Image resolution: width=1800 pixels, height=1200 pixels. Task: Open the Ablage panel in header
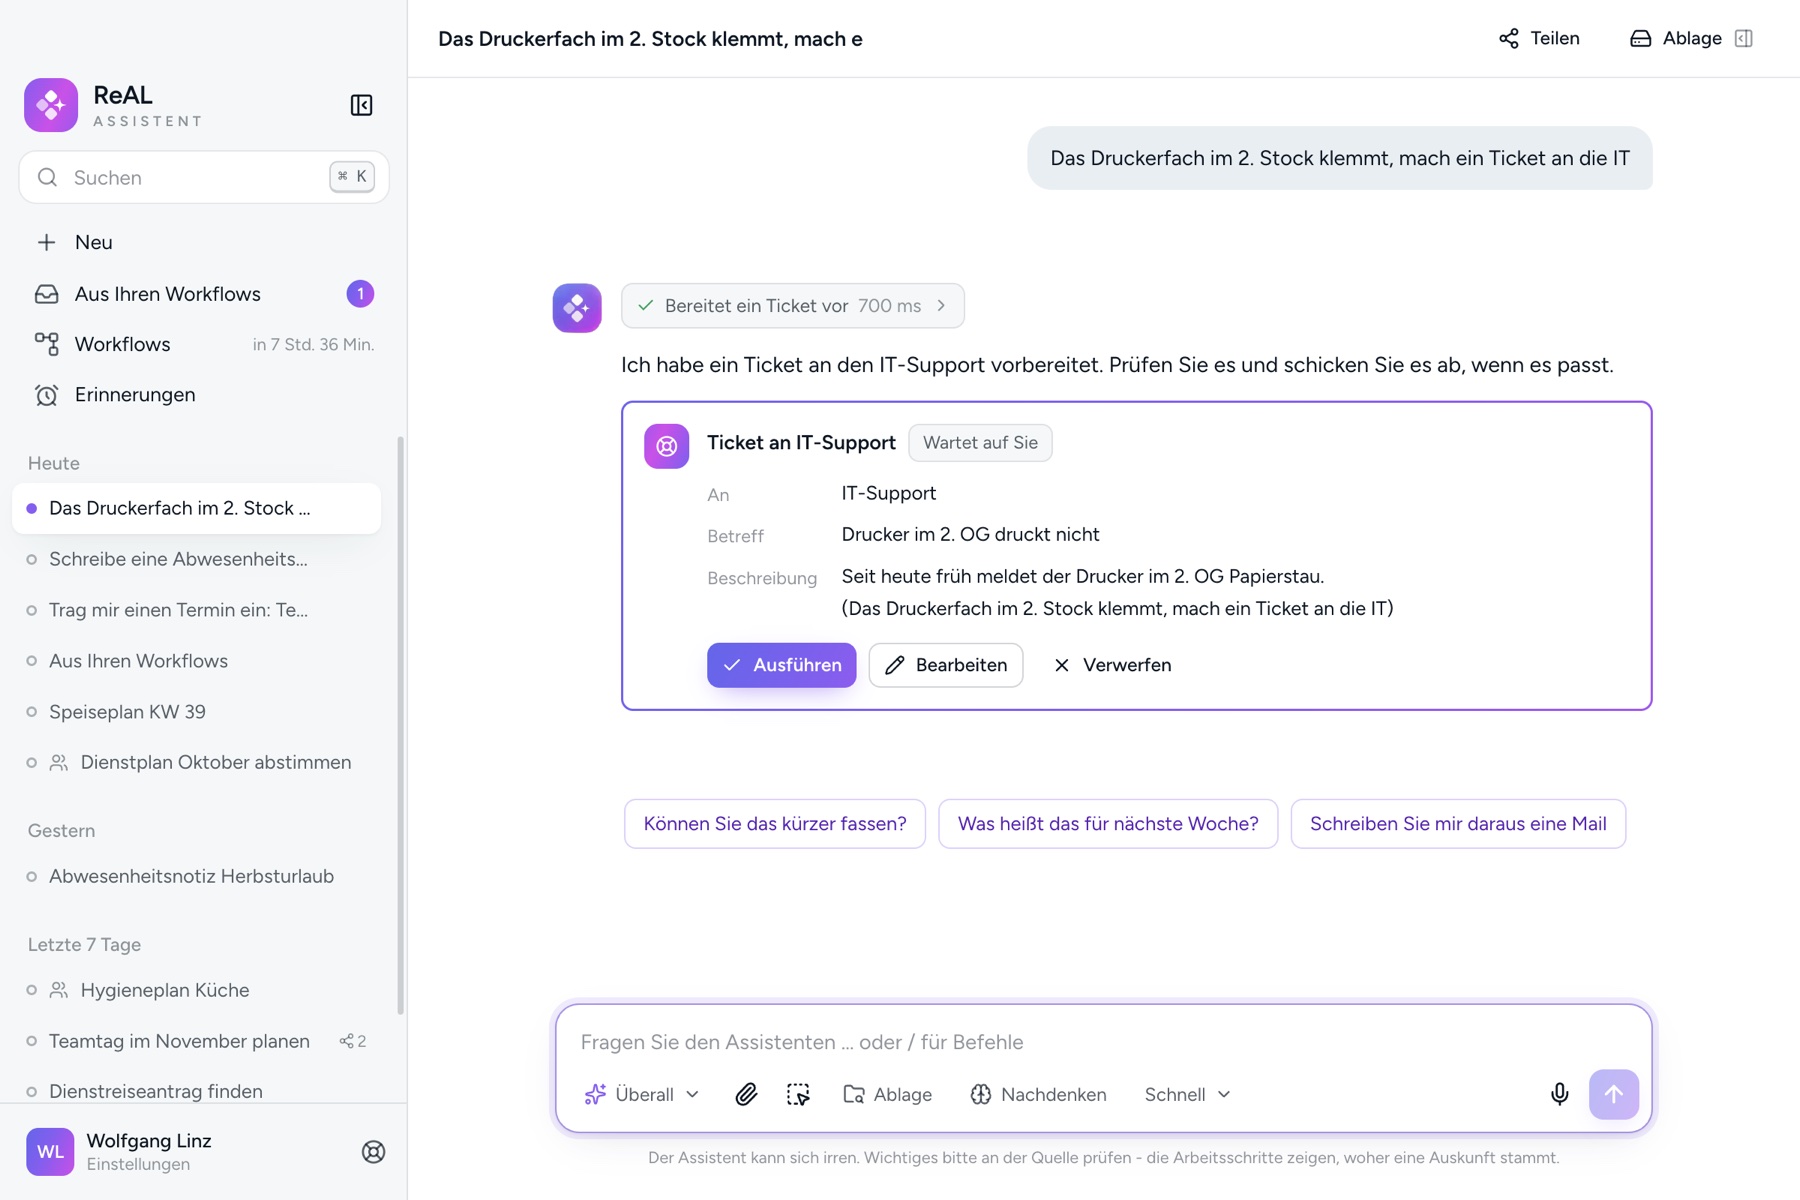[x=1691, y=38]
